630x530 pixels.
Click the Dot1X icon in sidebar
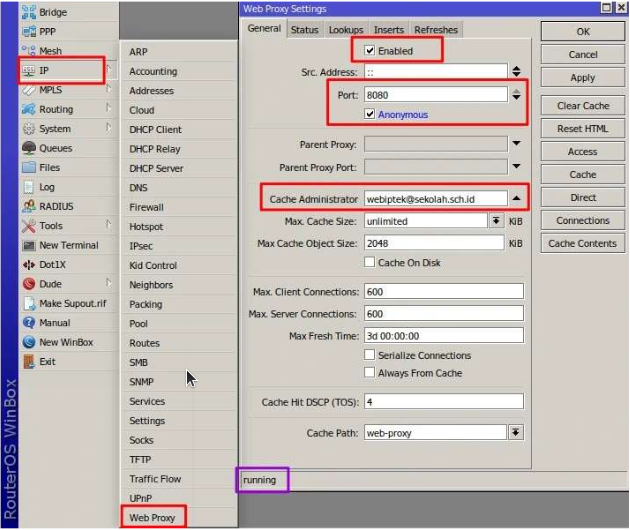28,264
